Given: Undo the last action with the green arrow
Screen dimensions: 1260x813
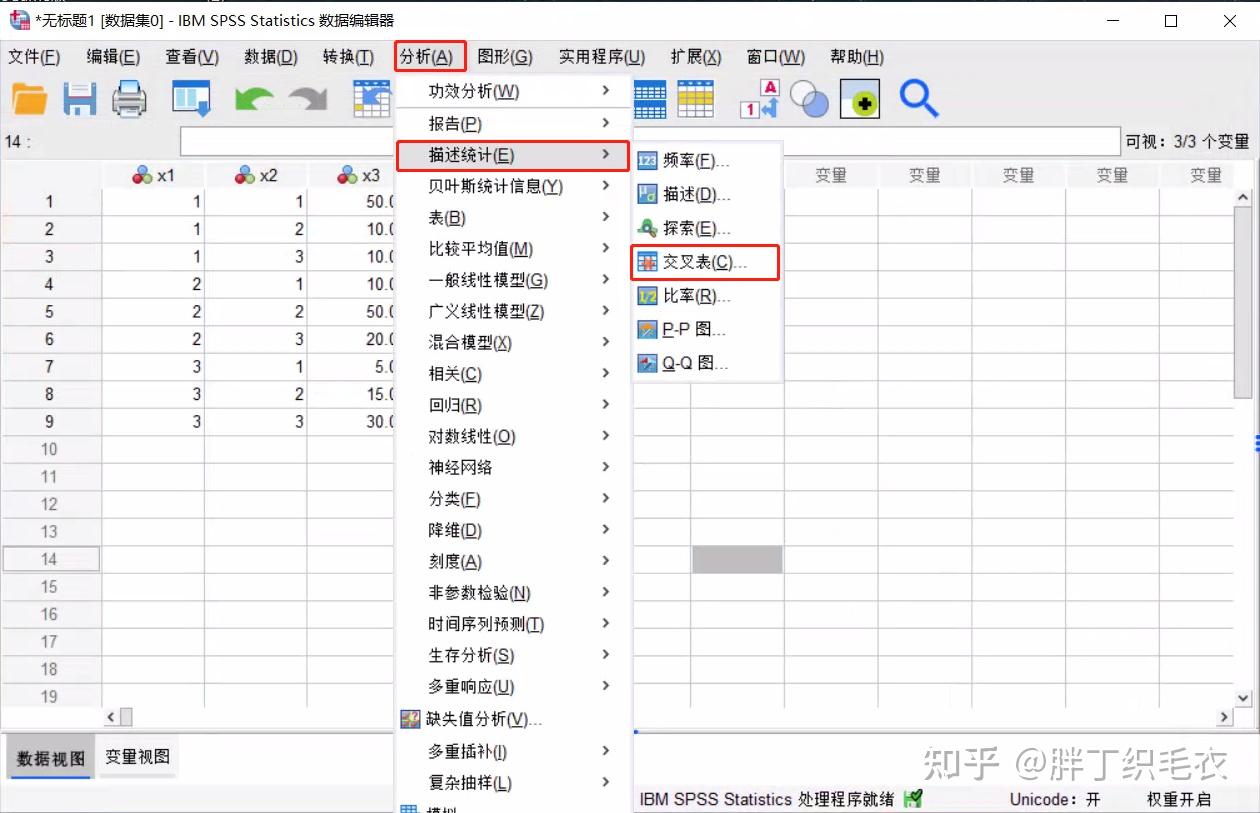Looking at the screenshot, I should (255, 97).
